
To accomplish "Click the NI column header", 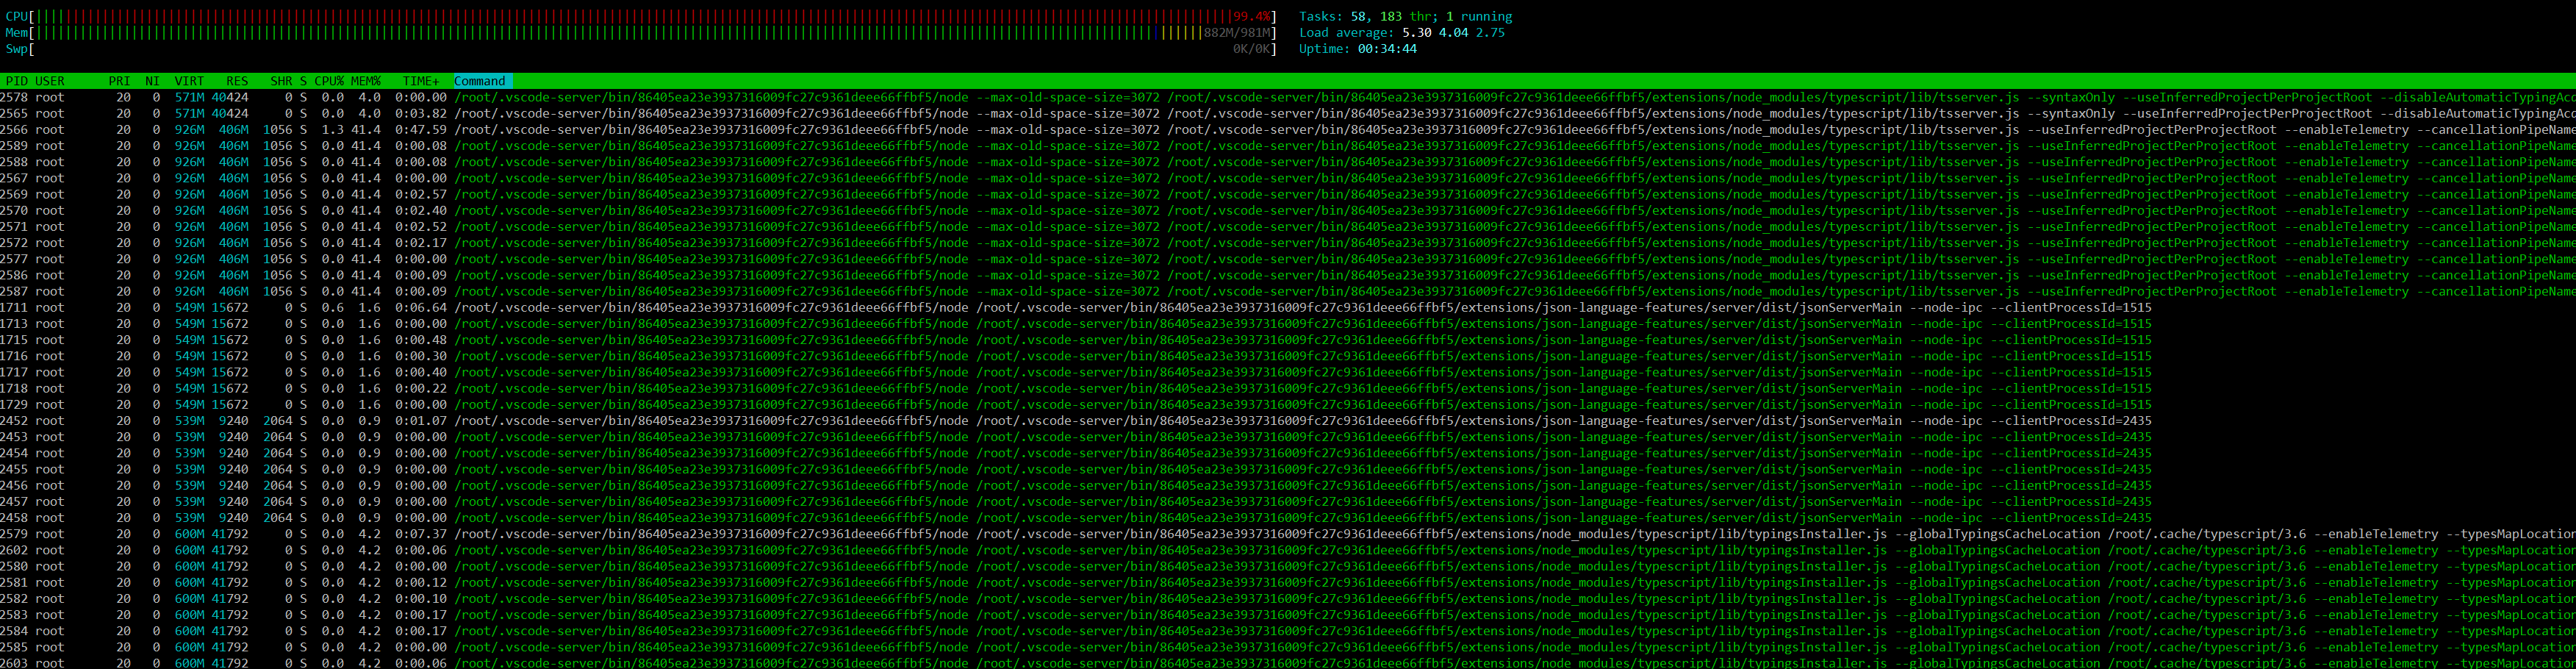I will [x=152, y=81].
